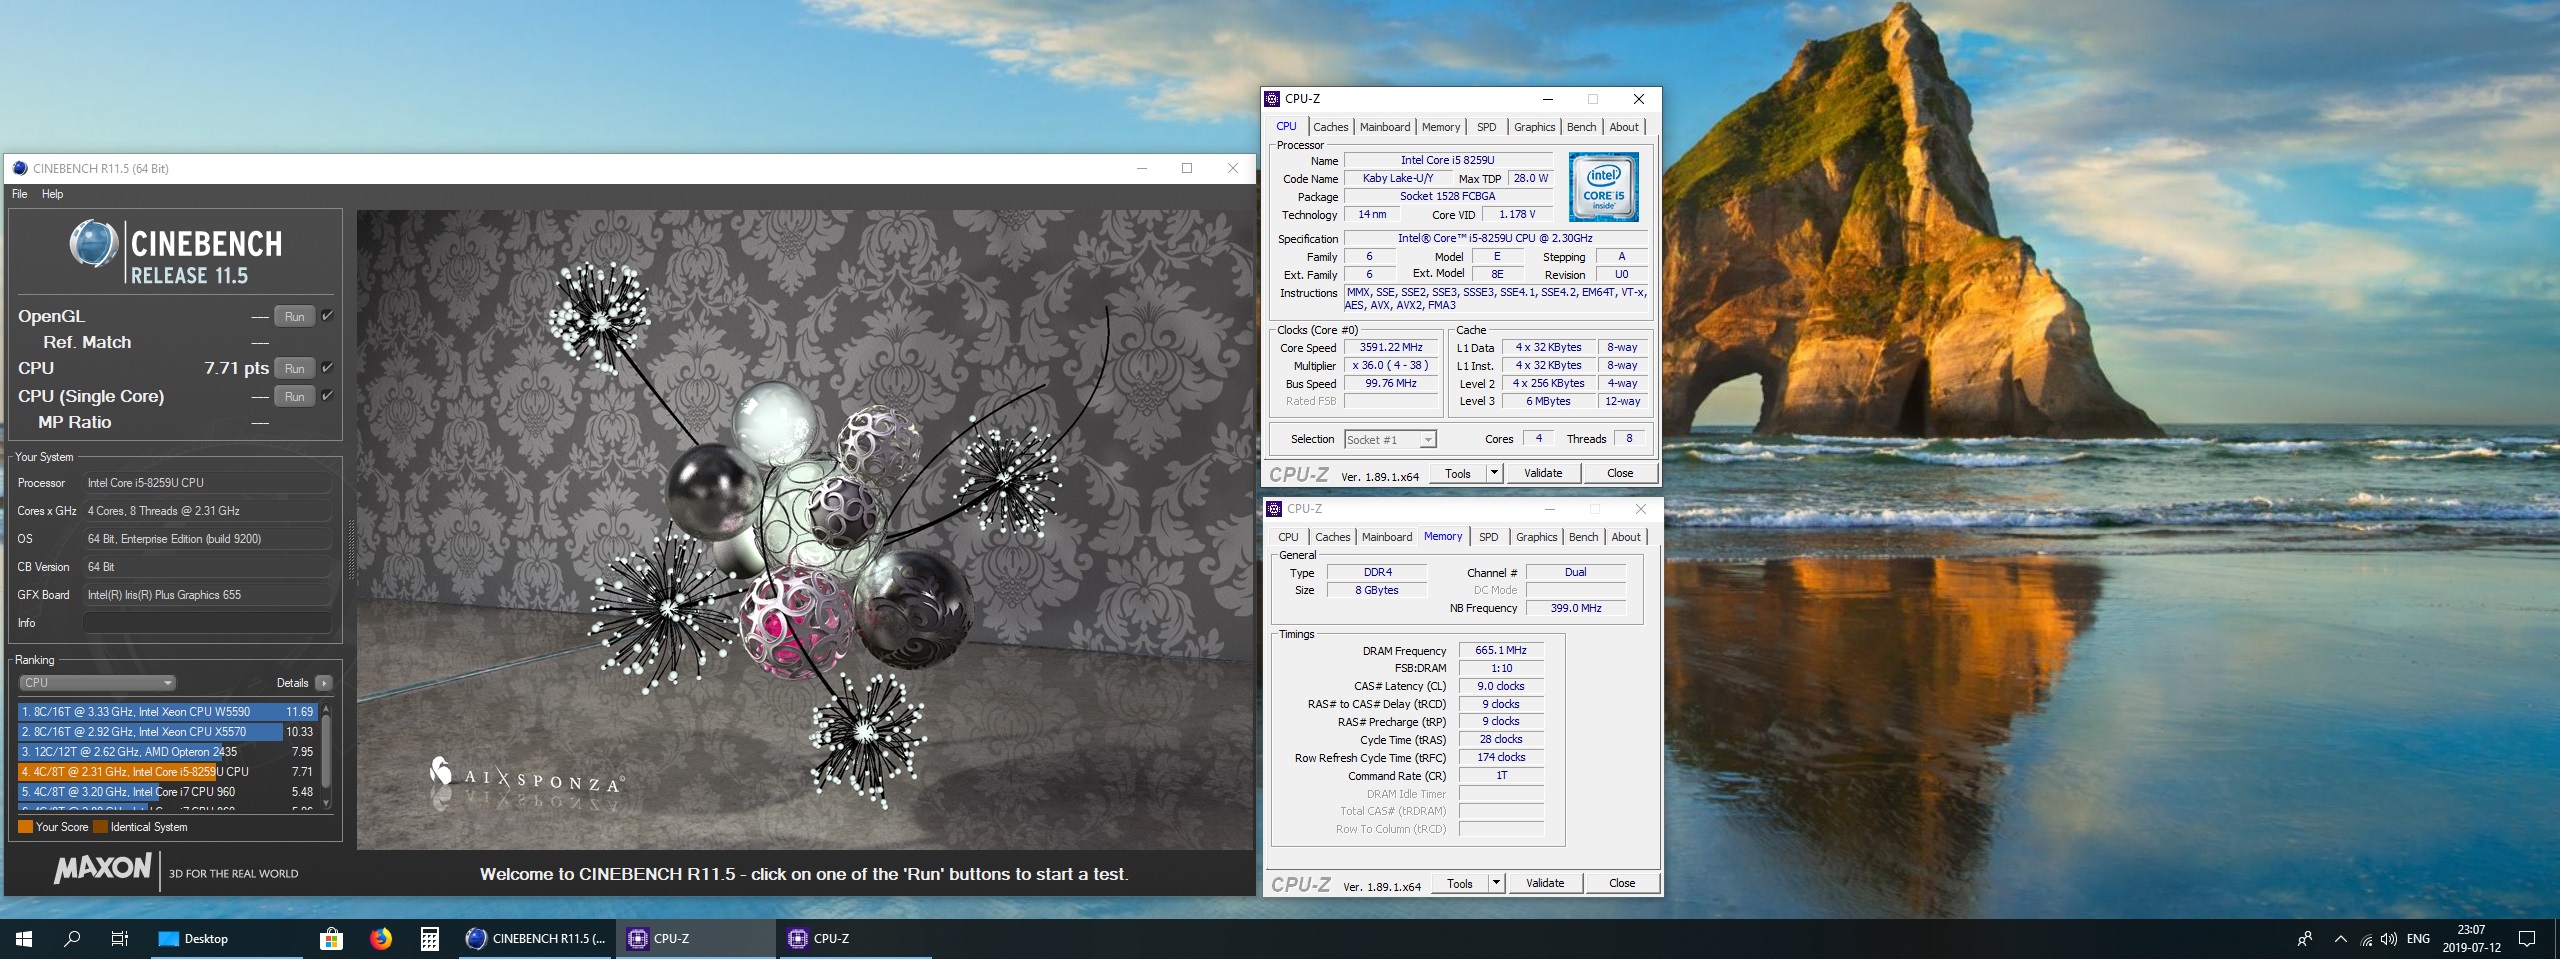
Task: Click the CPU-Z title bar icon of upper window
Action: [x=1273, y=99]
